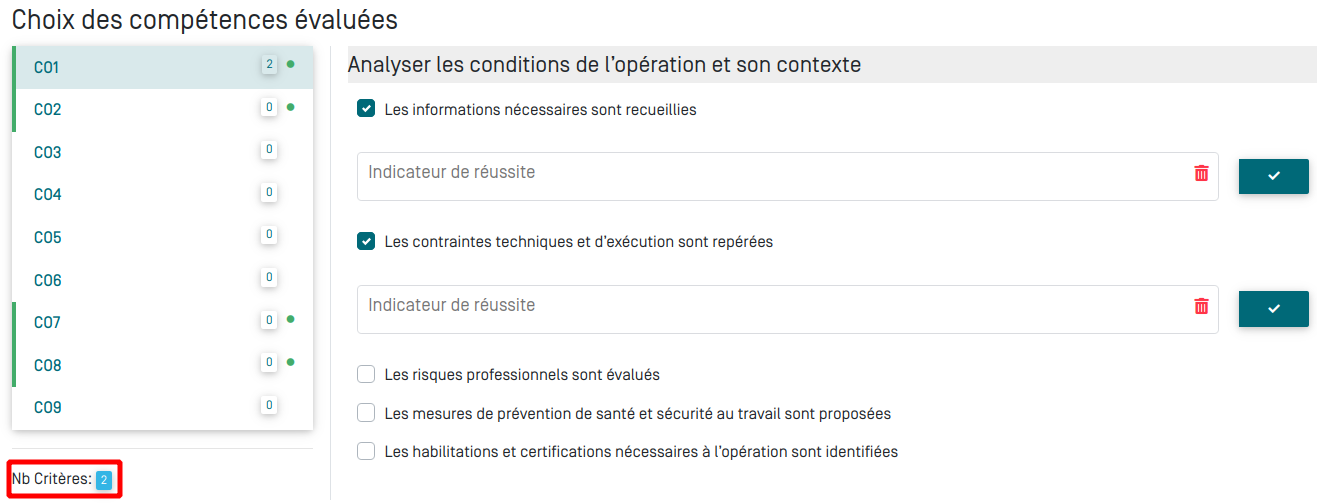The image size is (1317, 503).
Task: Delete the first Indicateur de réussite entry
Action: coord(1201,174)
